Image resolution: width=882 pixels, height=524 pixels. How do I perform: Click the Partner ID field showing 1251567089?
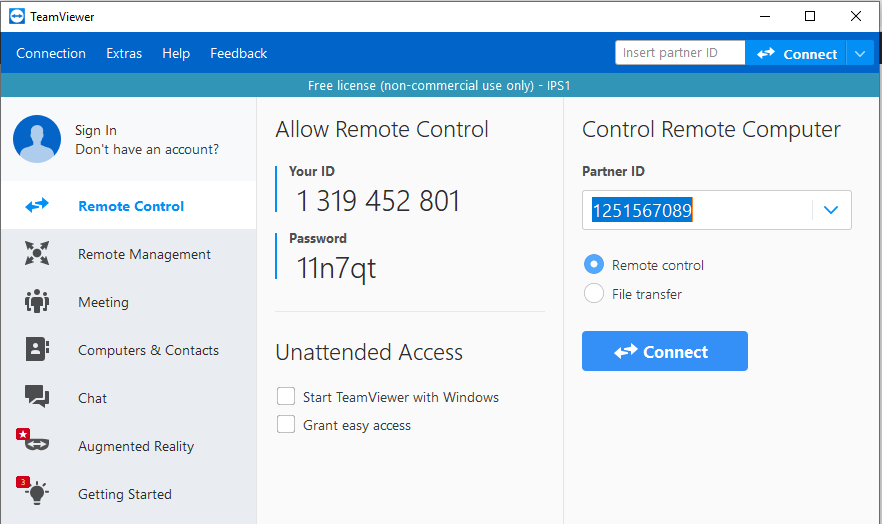coord(717,210)
